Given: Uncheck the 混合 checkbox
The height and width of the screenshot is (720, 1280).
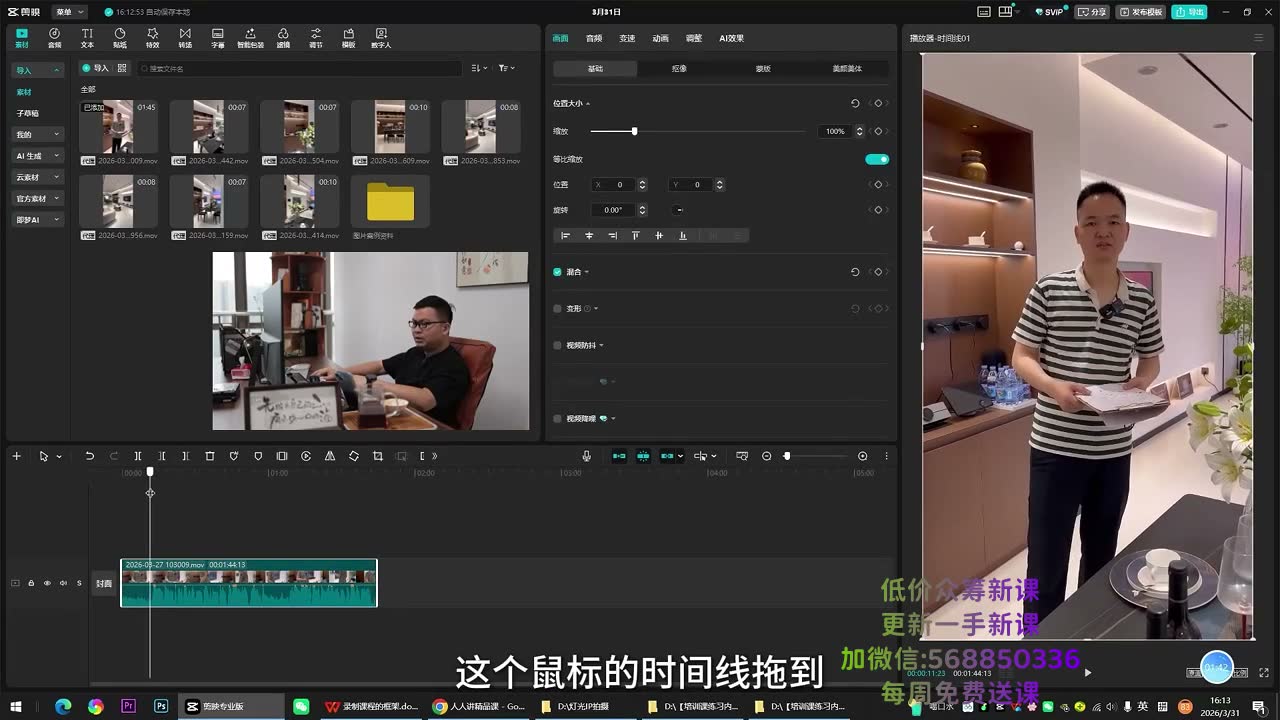Looking at the screenshot, I should [558, 272].
